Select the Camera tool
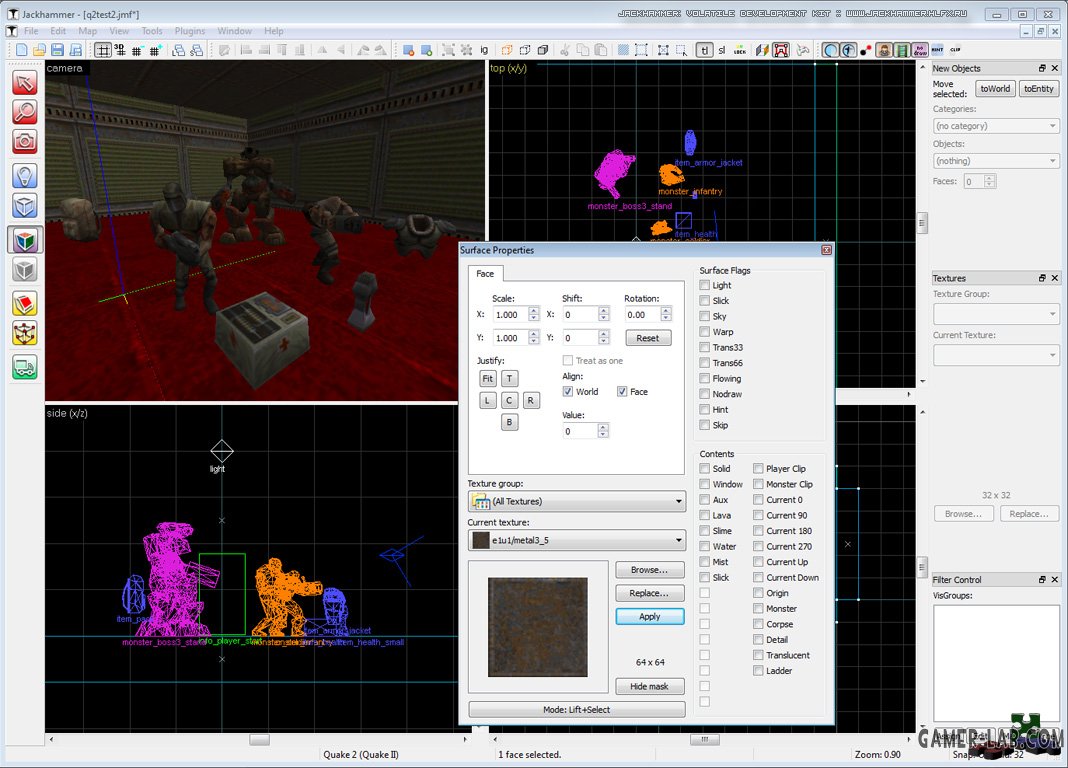The height and width of the screenshot is (768, 1068). [25, 142]
